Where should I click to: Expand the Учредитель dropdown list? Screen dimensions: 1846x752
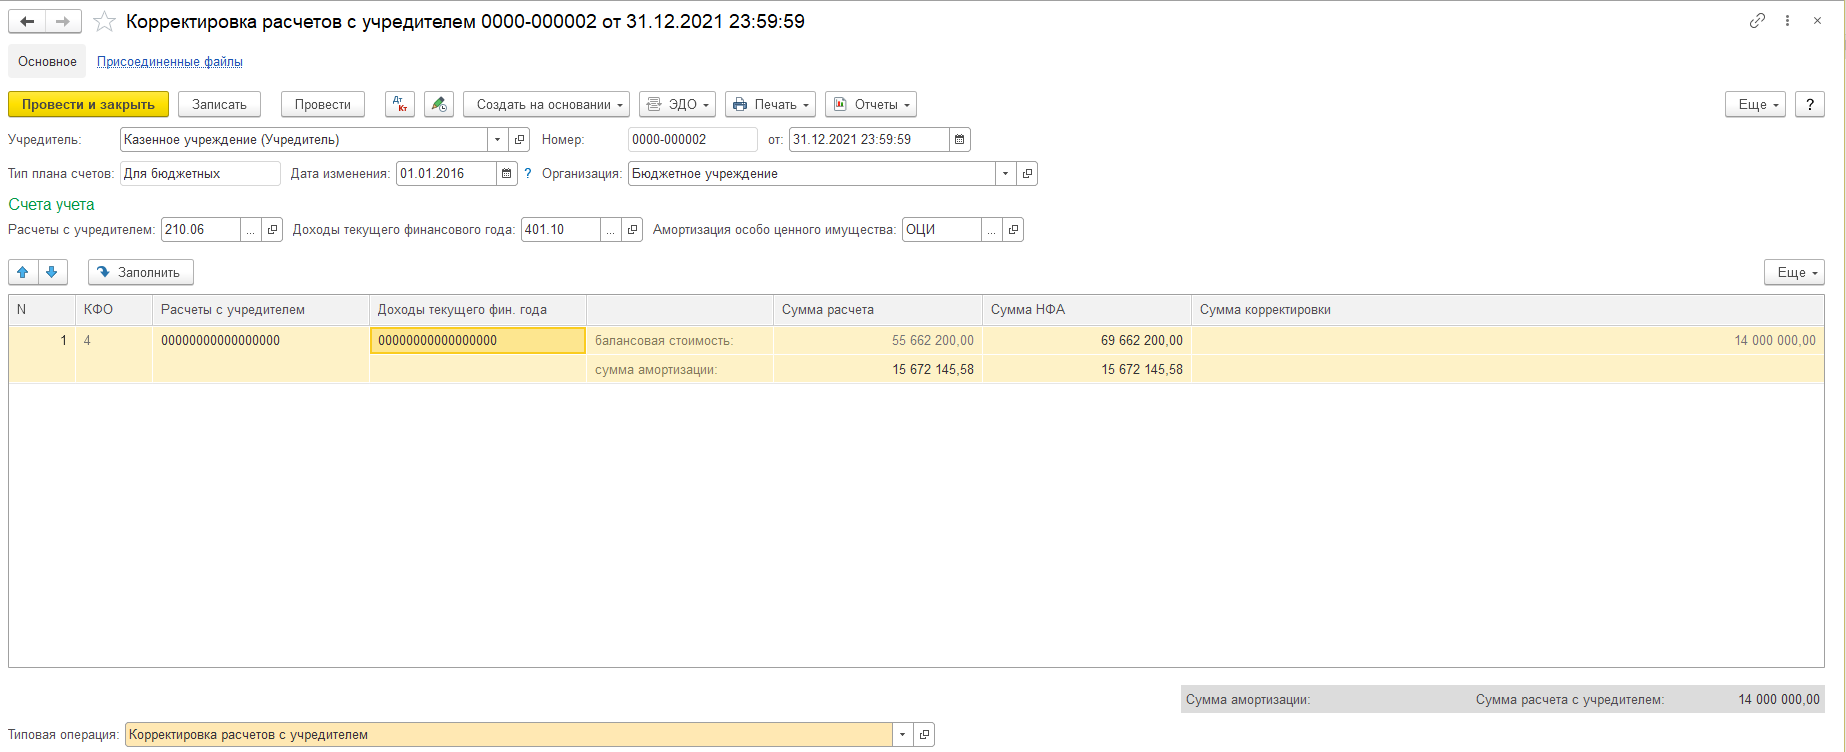tap(498, 140)
